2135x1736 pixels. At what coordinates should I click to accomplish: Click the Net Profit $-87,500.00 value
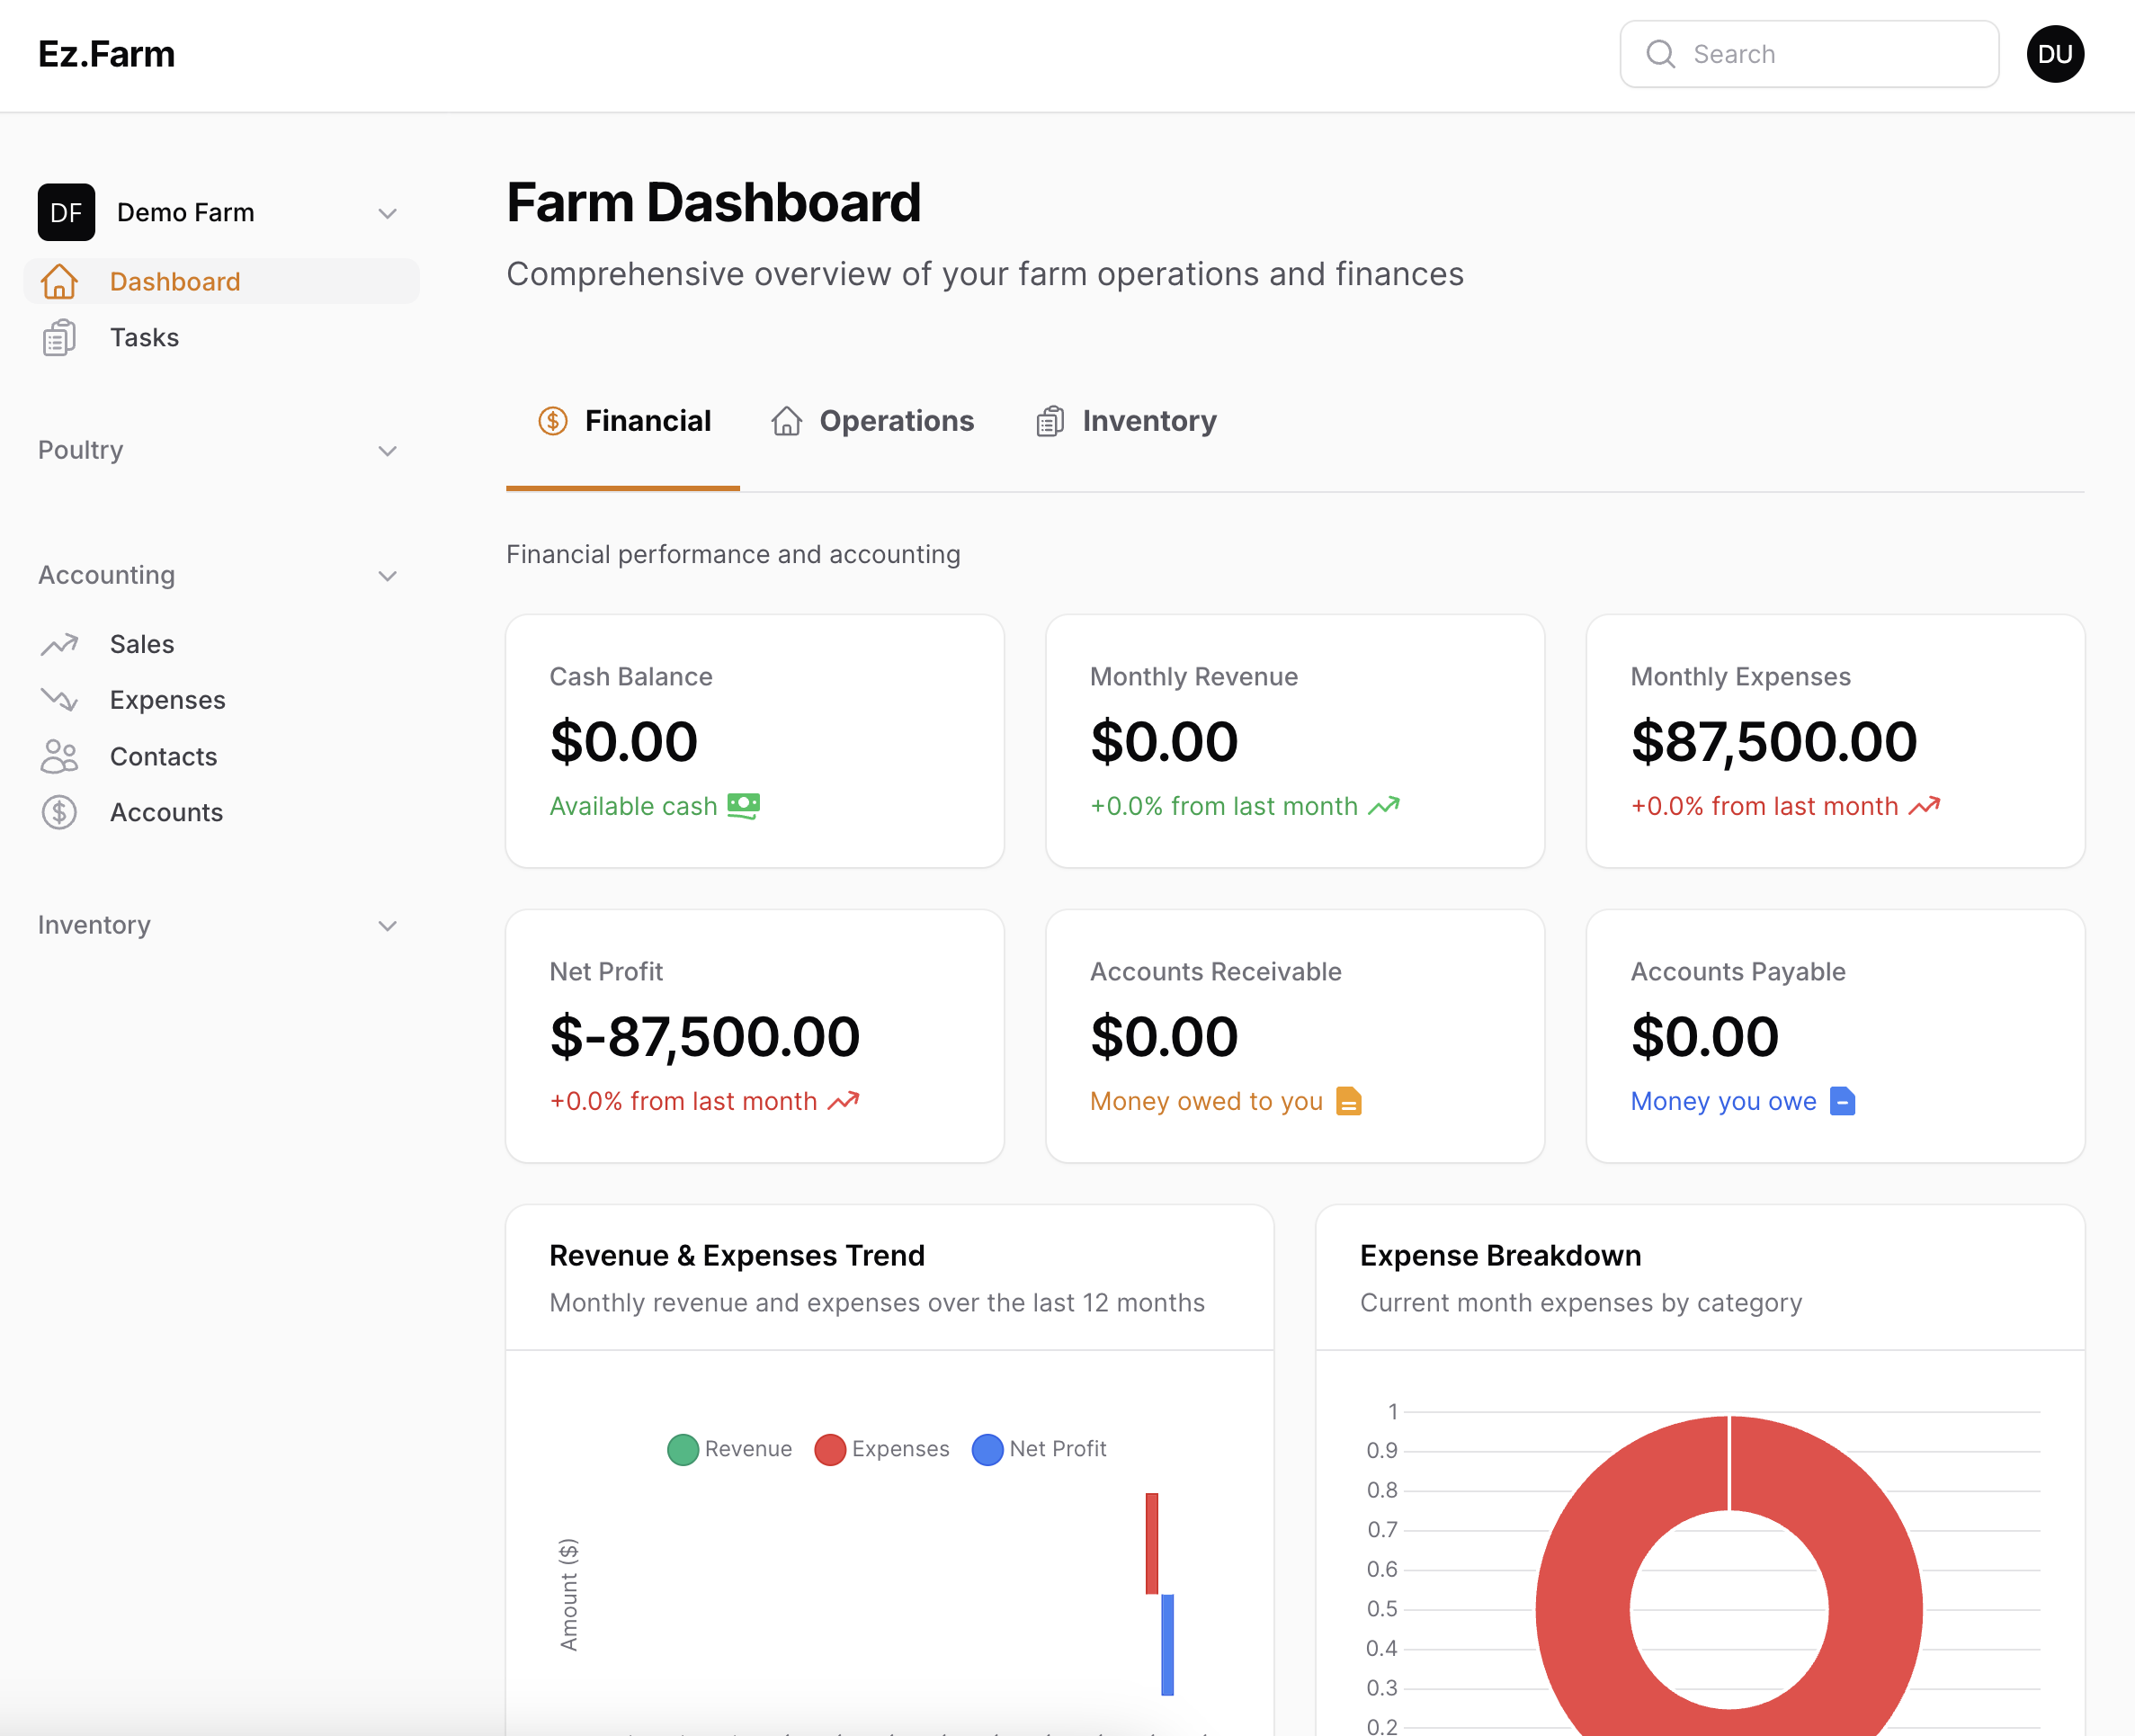click(705, 1036)
